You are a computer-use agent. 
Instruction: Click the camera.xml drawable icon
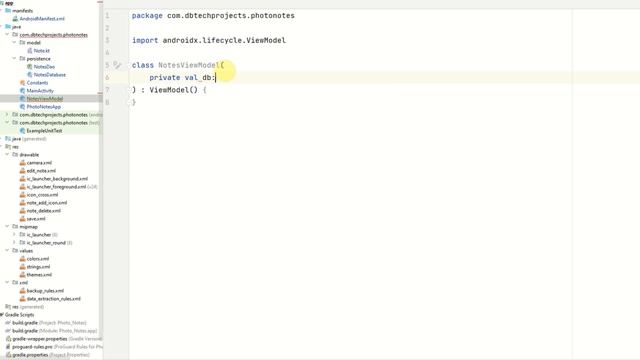point(22,163)
